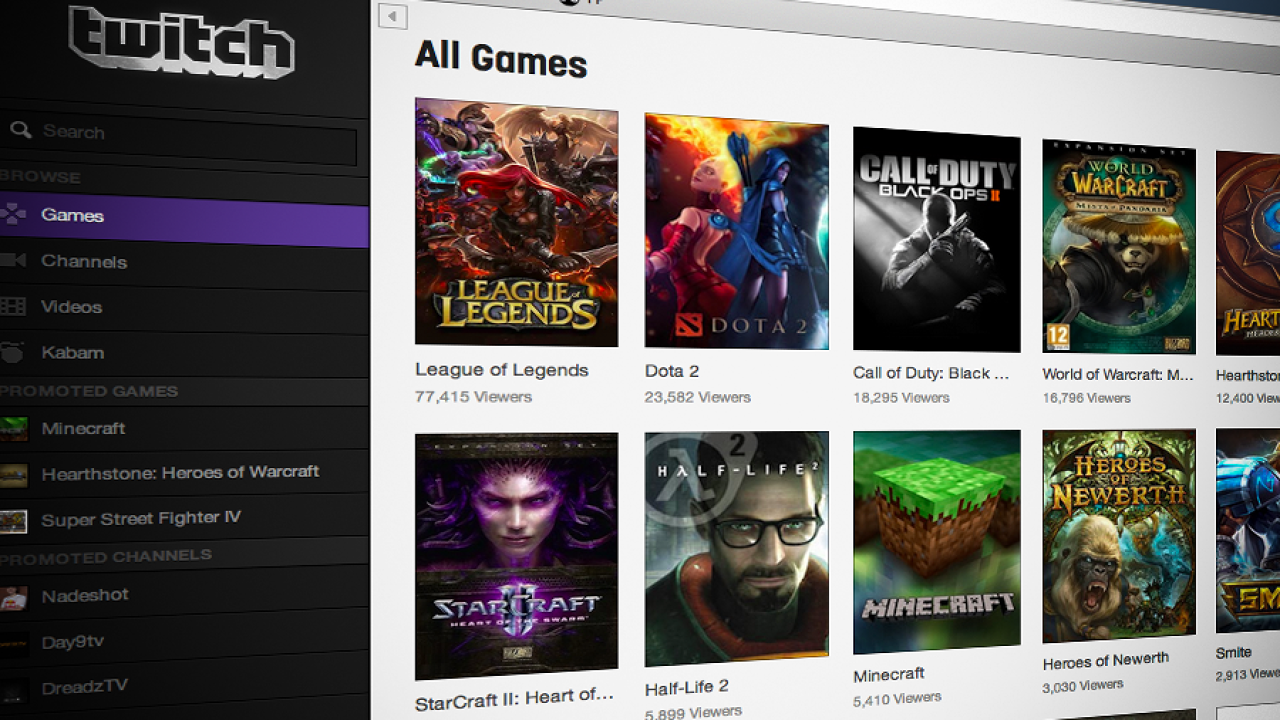The width and height of the screenshot is (1280, 720).
Task: Click the 23,582 Viewers text
Action: tap(698, 397)
